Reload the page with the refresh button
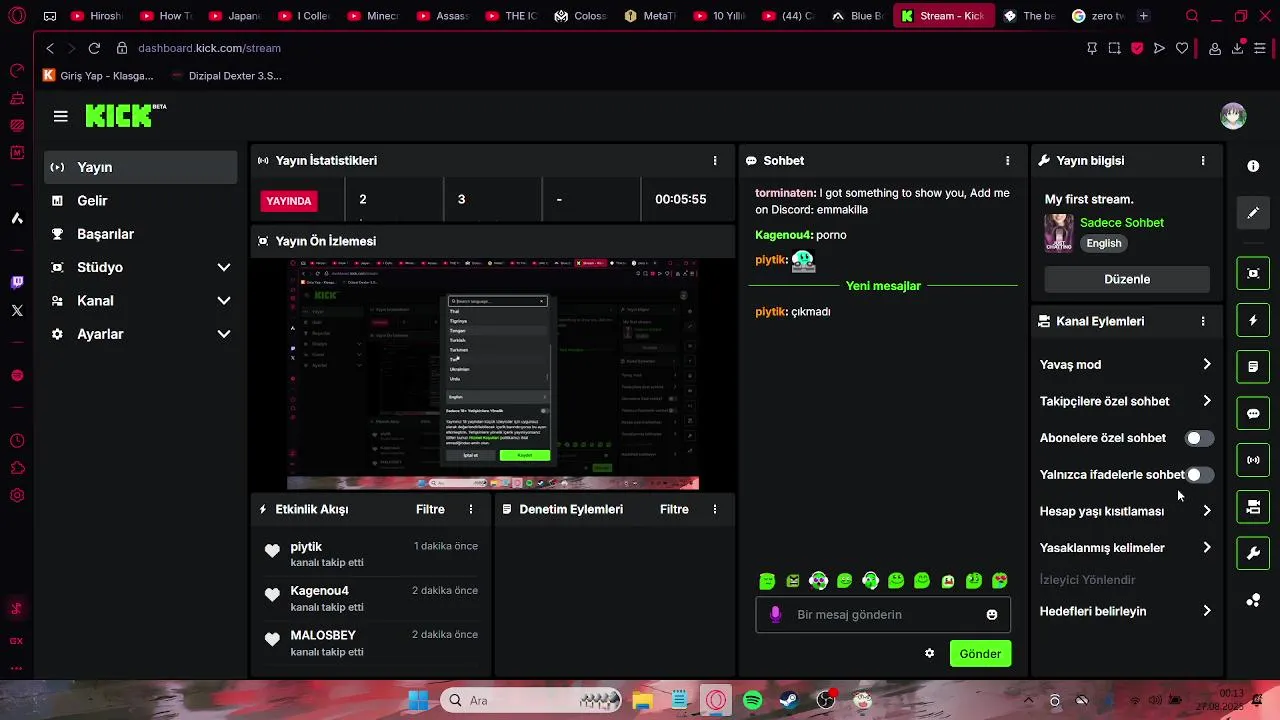Image resolution: width=1280 pixels, height=720 pixels. [x=94, y=48]
